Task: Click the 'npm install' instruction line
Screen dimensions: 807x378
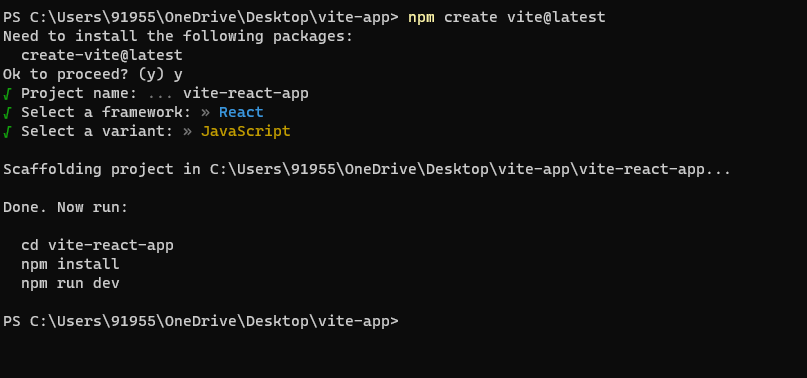Action: coord(70,264)
